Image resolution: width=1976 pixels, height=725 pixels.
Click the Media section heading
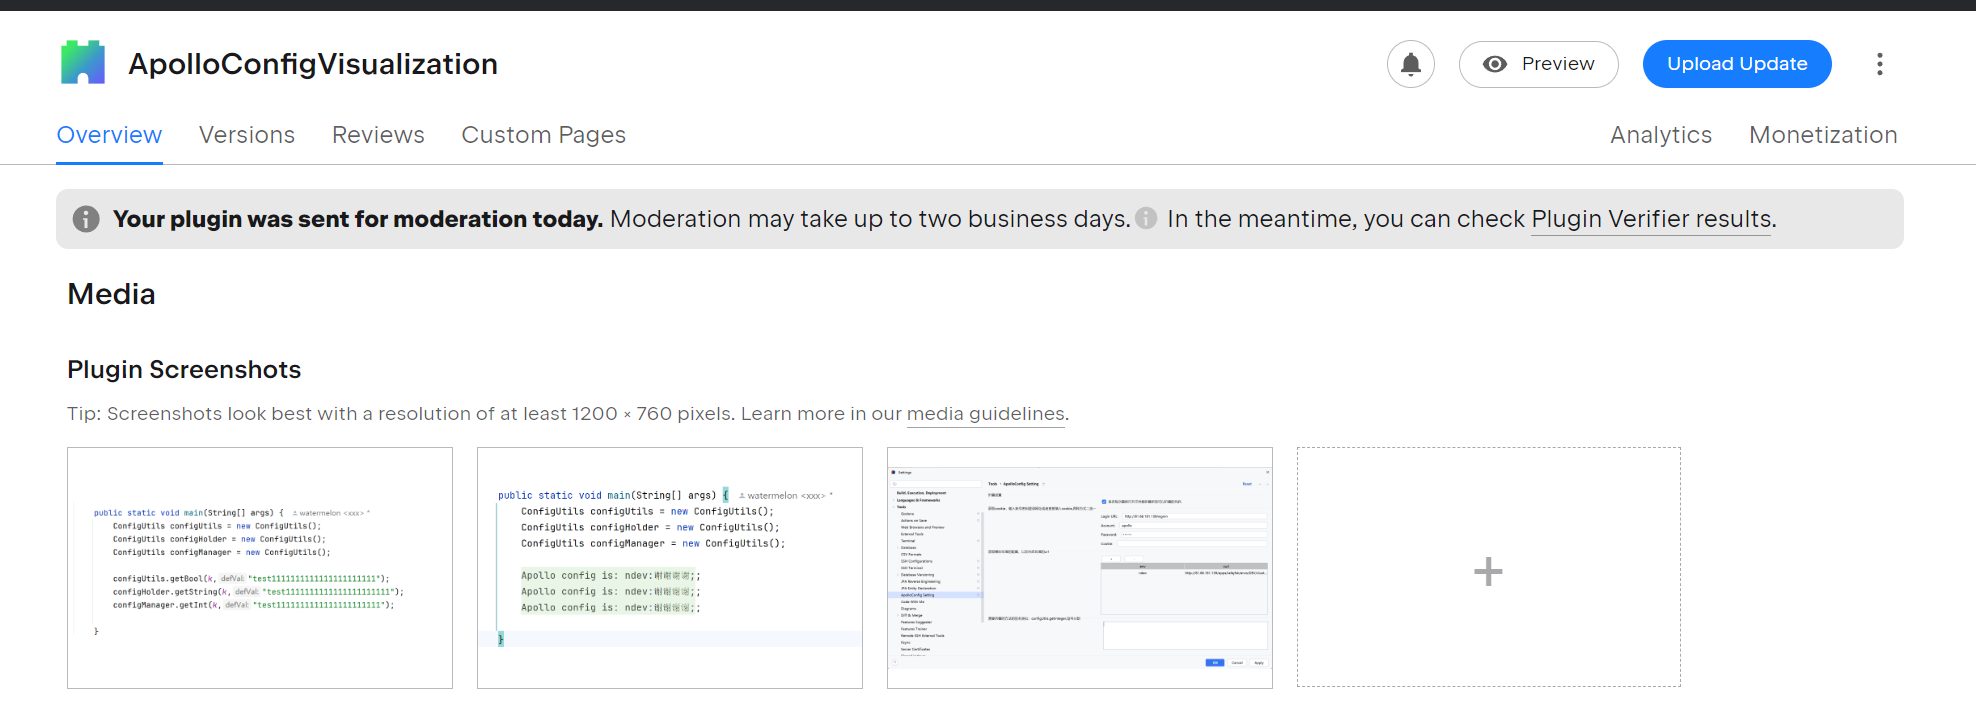click(111, 294)
